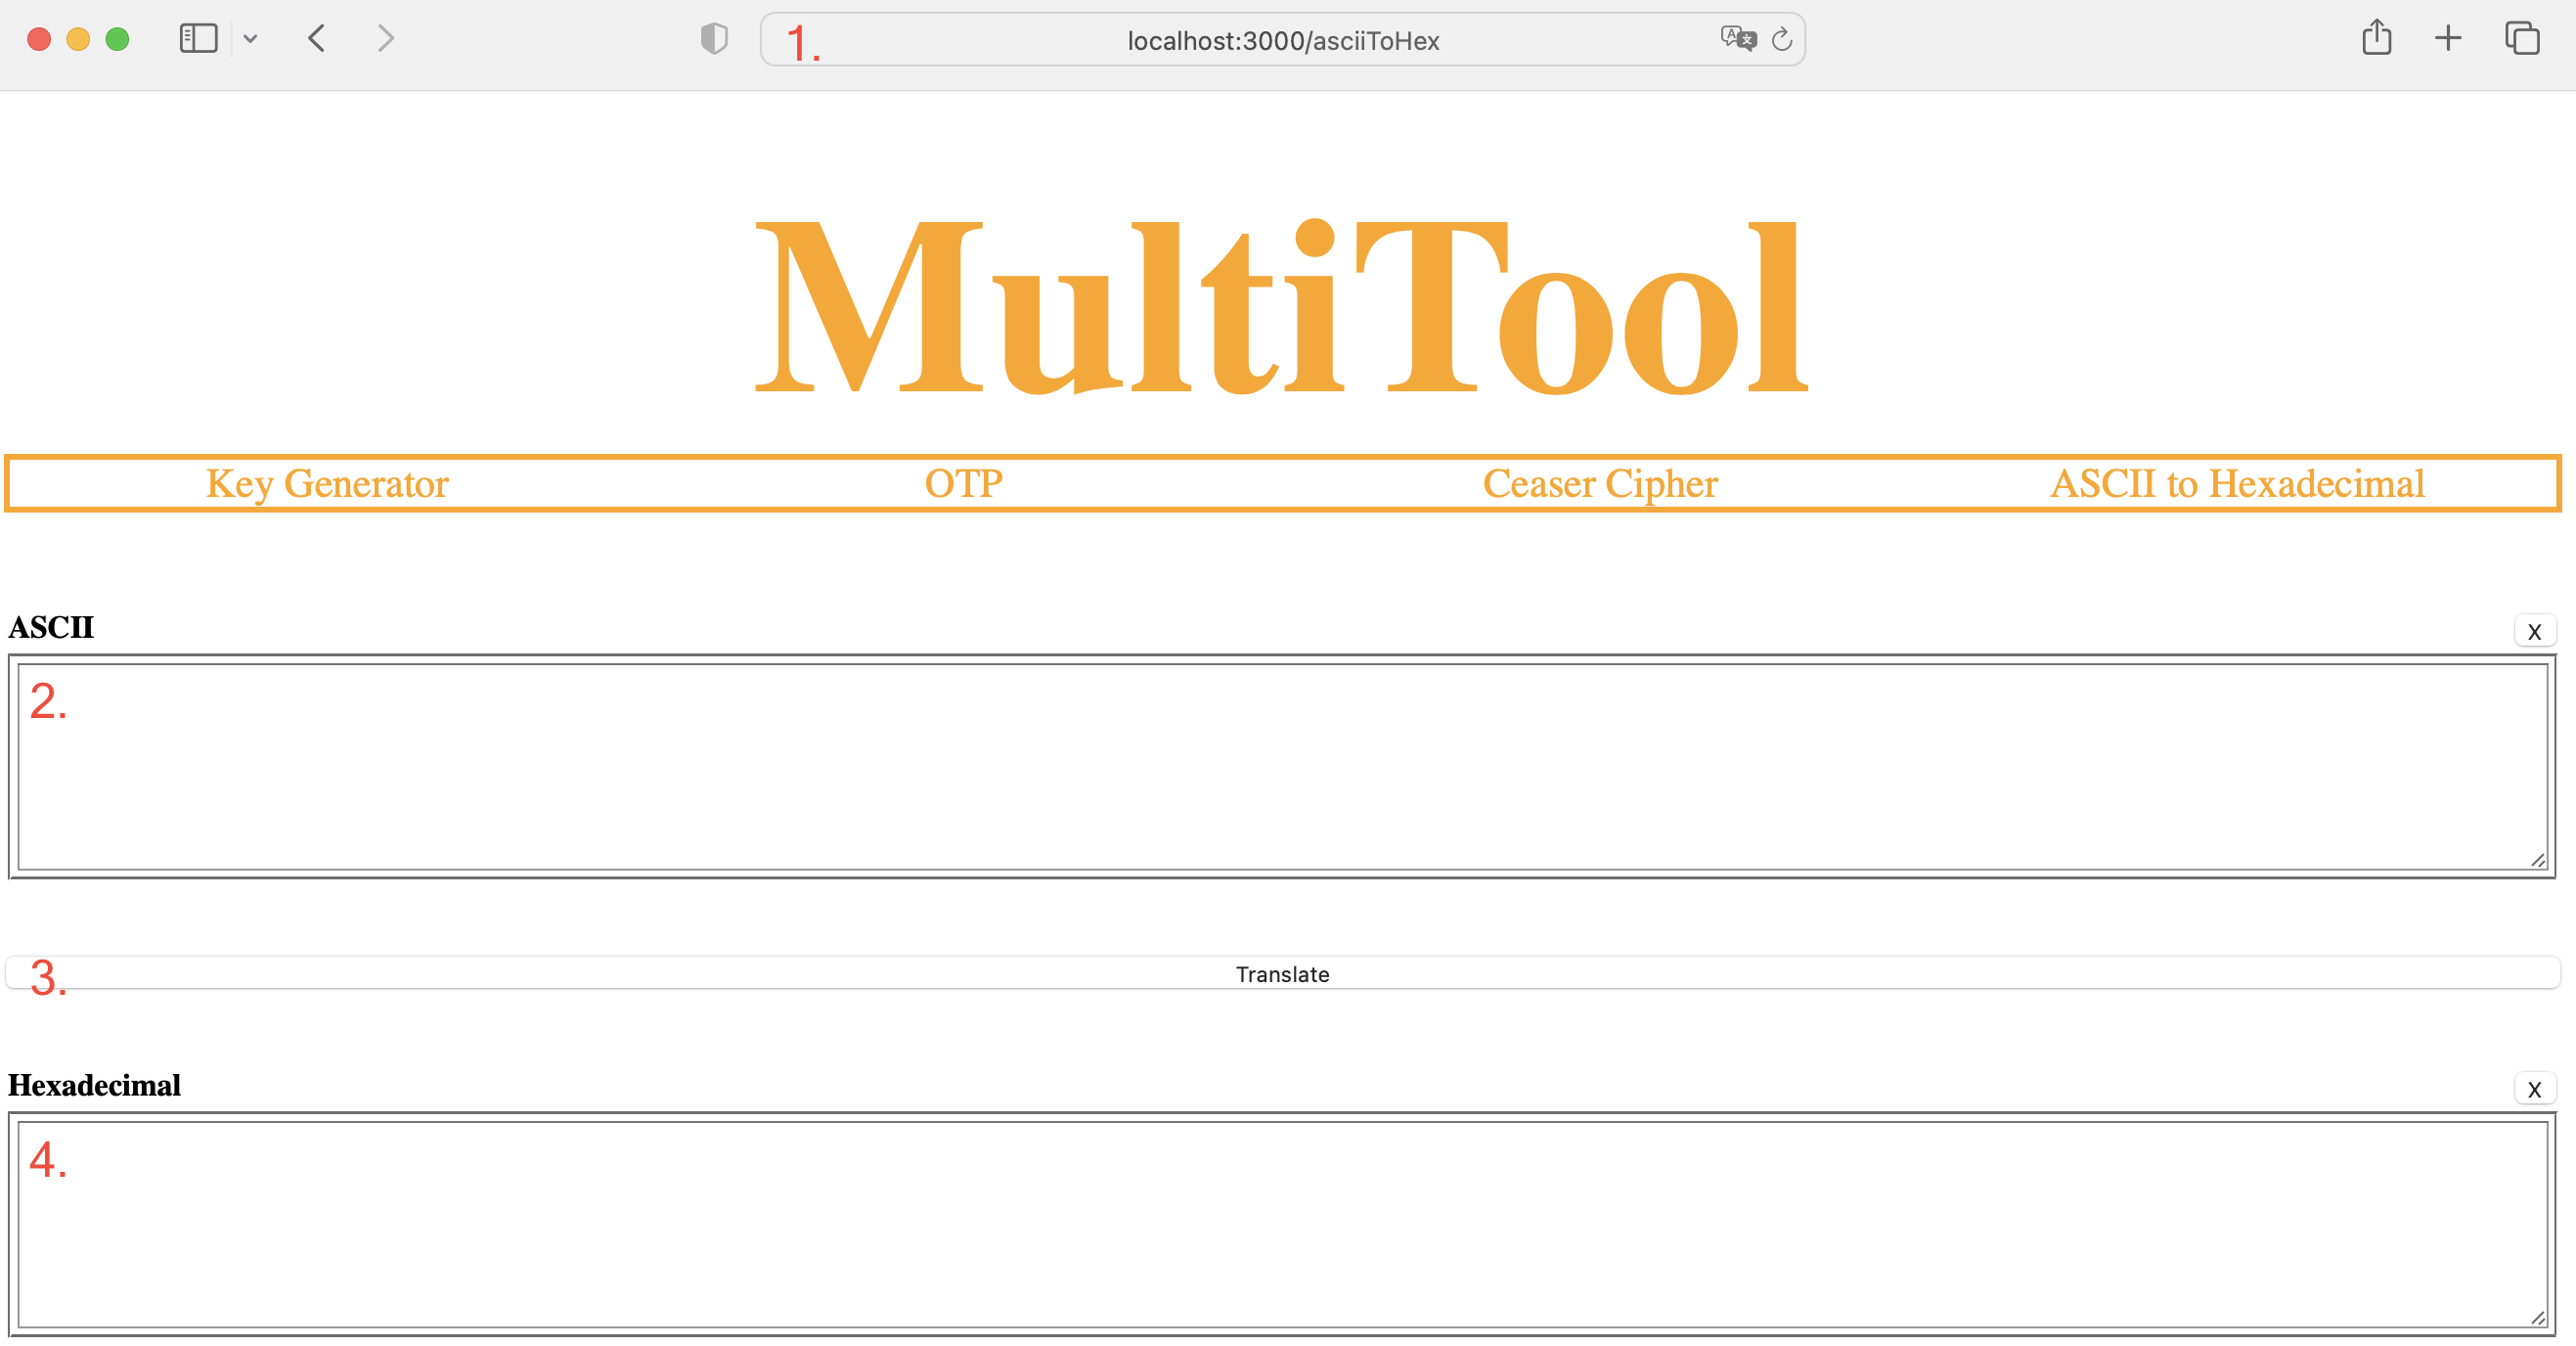2576x1346 pixels.
Task: Click the privacy shield icon
Action: click(713, 39)
